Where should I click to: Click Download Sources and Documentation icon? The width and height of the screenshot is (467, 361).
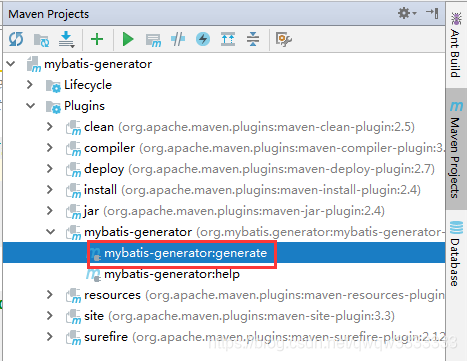tap(67, 40)
